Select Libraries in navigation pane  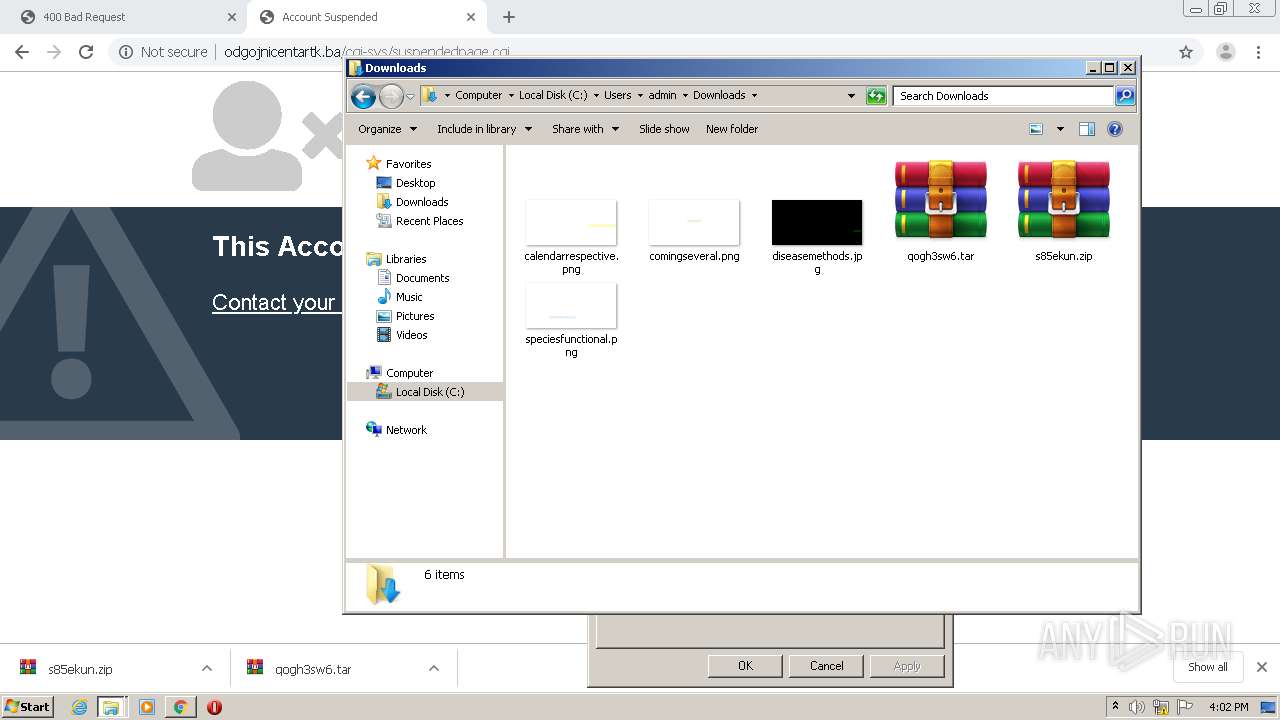(406, 259)
